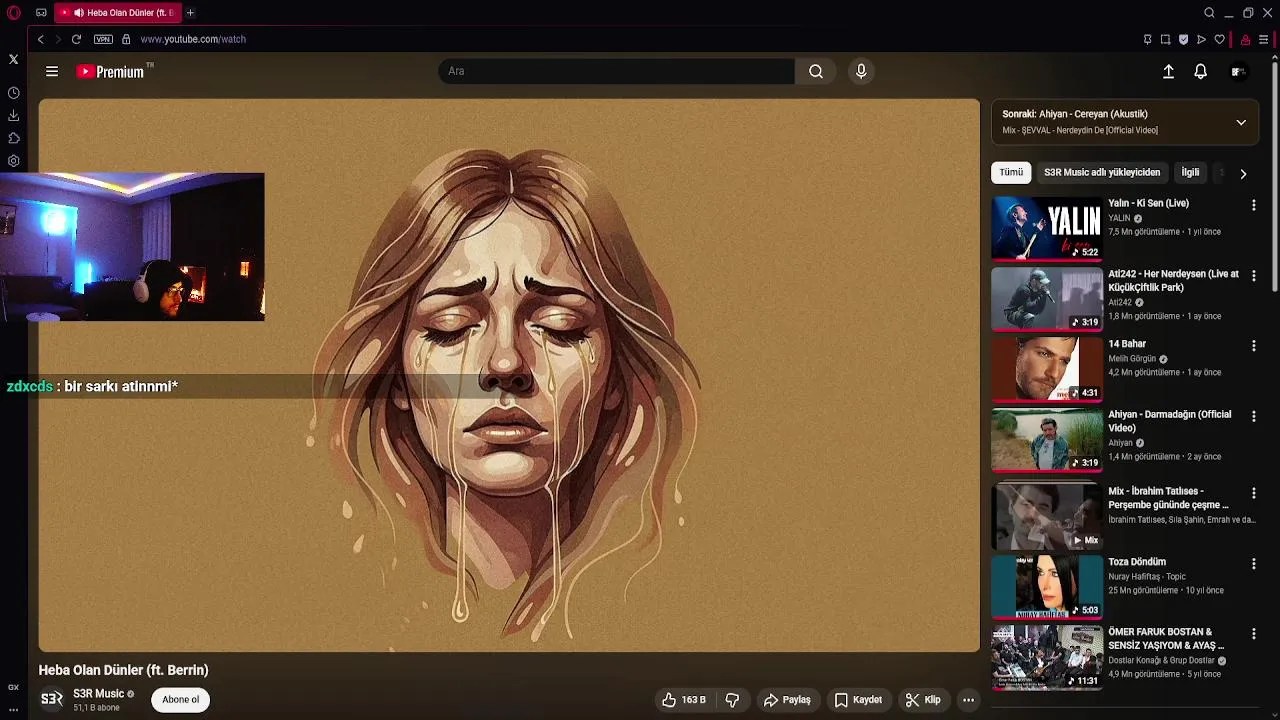The height and width of the screenshot is (720, 1280).
Task: Expand the Sonraki queue panel chevron
Action: click(1241, 122)
